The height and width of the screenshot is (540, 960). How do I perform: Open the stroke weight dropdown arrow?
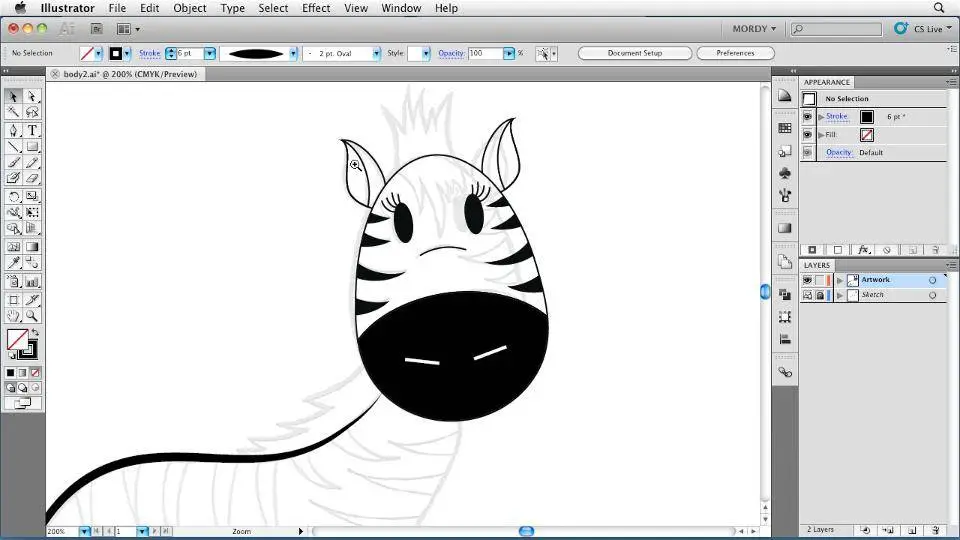(210, 53)
